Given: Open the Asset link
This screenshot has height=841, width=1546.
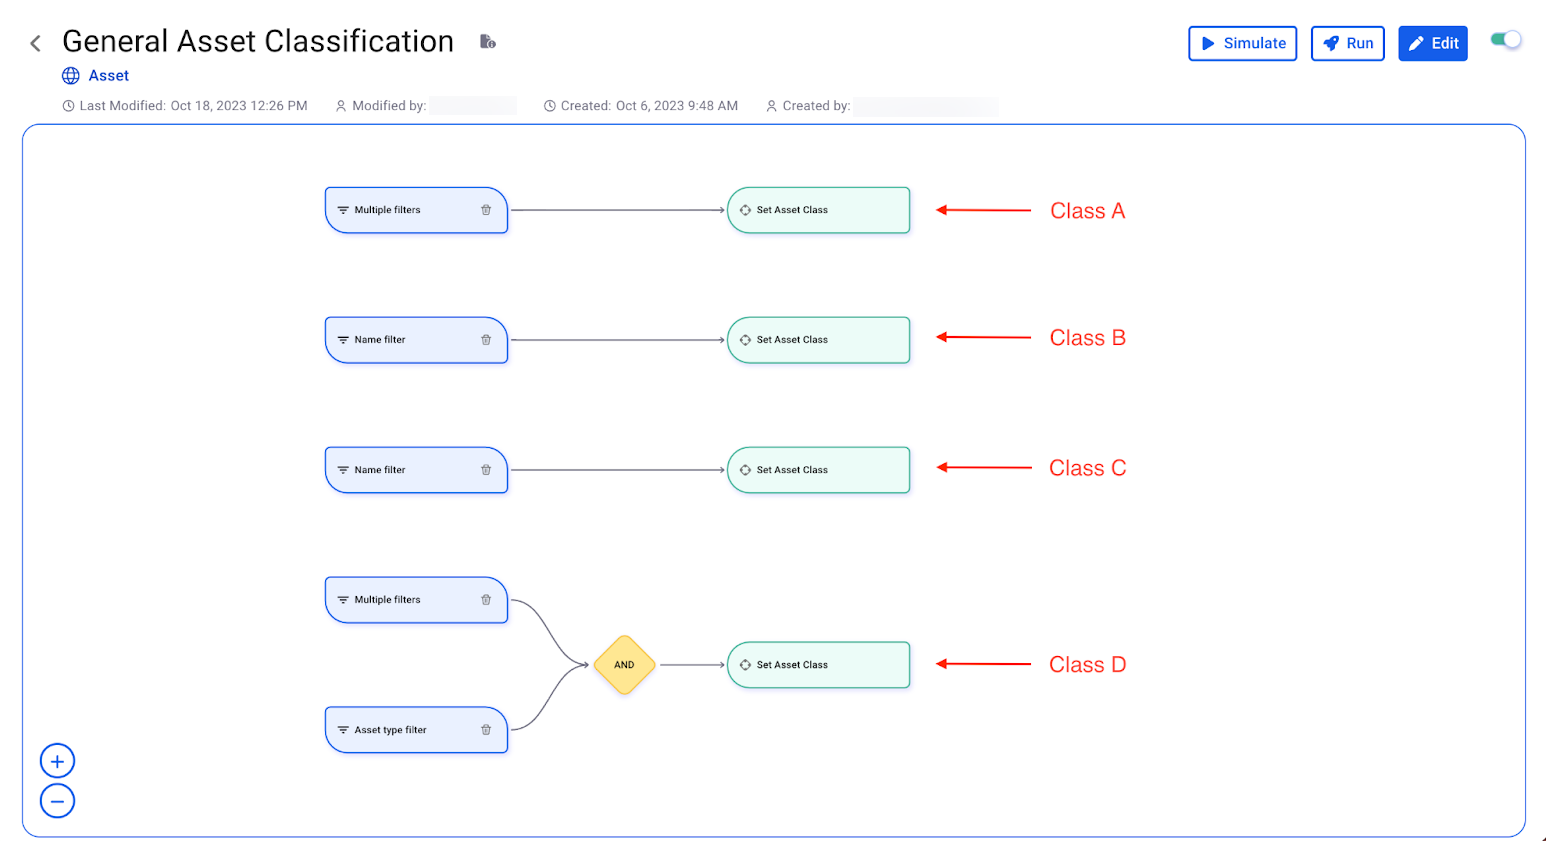Looking at the screenshot, I should click(109, 75).
